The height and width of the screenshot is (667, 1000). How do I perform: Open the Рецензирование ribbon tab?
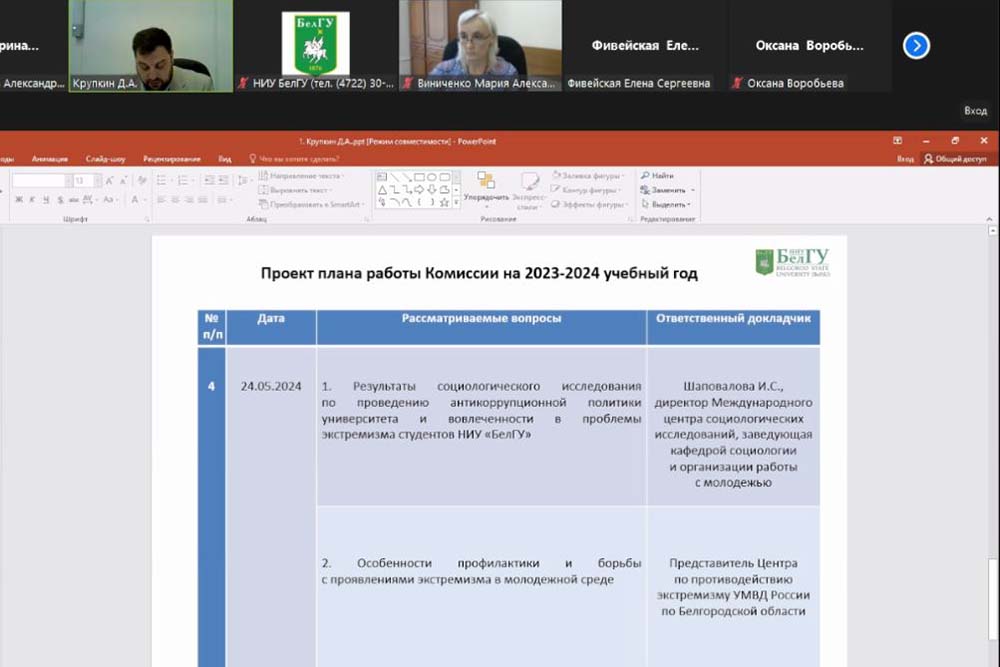[x=171, y=159]
